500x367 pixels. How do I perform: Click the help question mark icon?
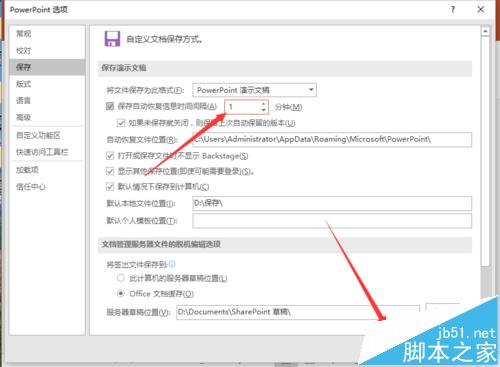click(453, 9)
